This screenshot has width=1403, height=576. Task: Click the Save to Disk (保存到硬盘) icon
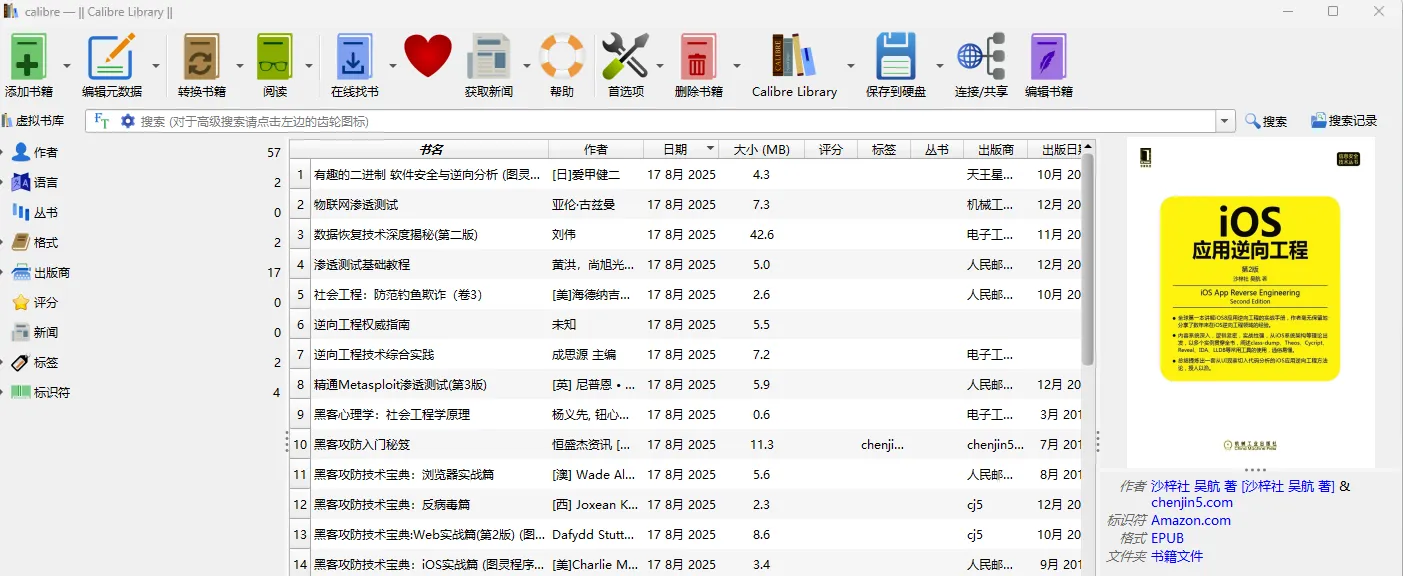[895, 57]
